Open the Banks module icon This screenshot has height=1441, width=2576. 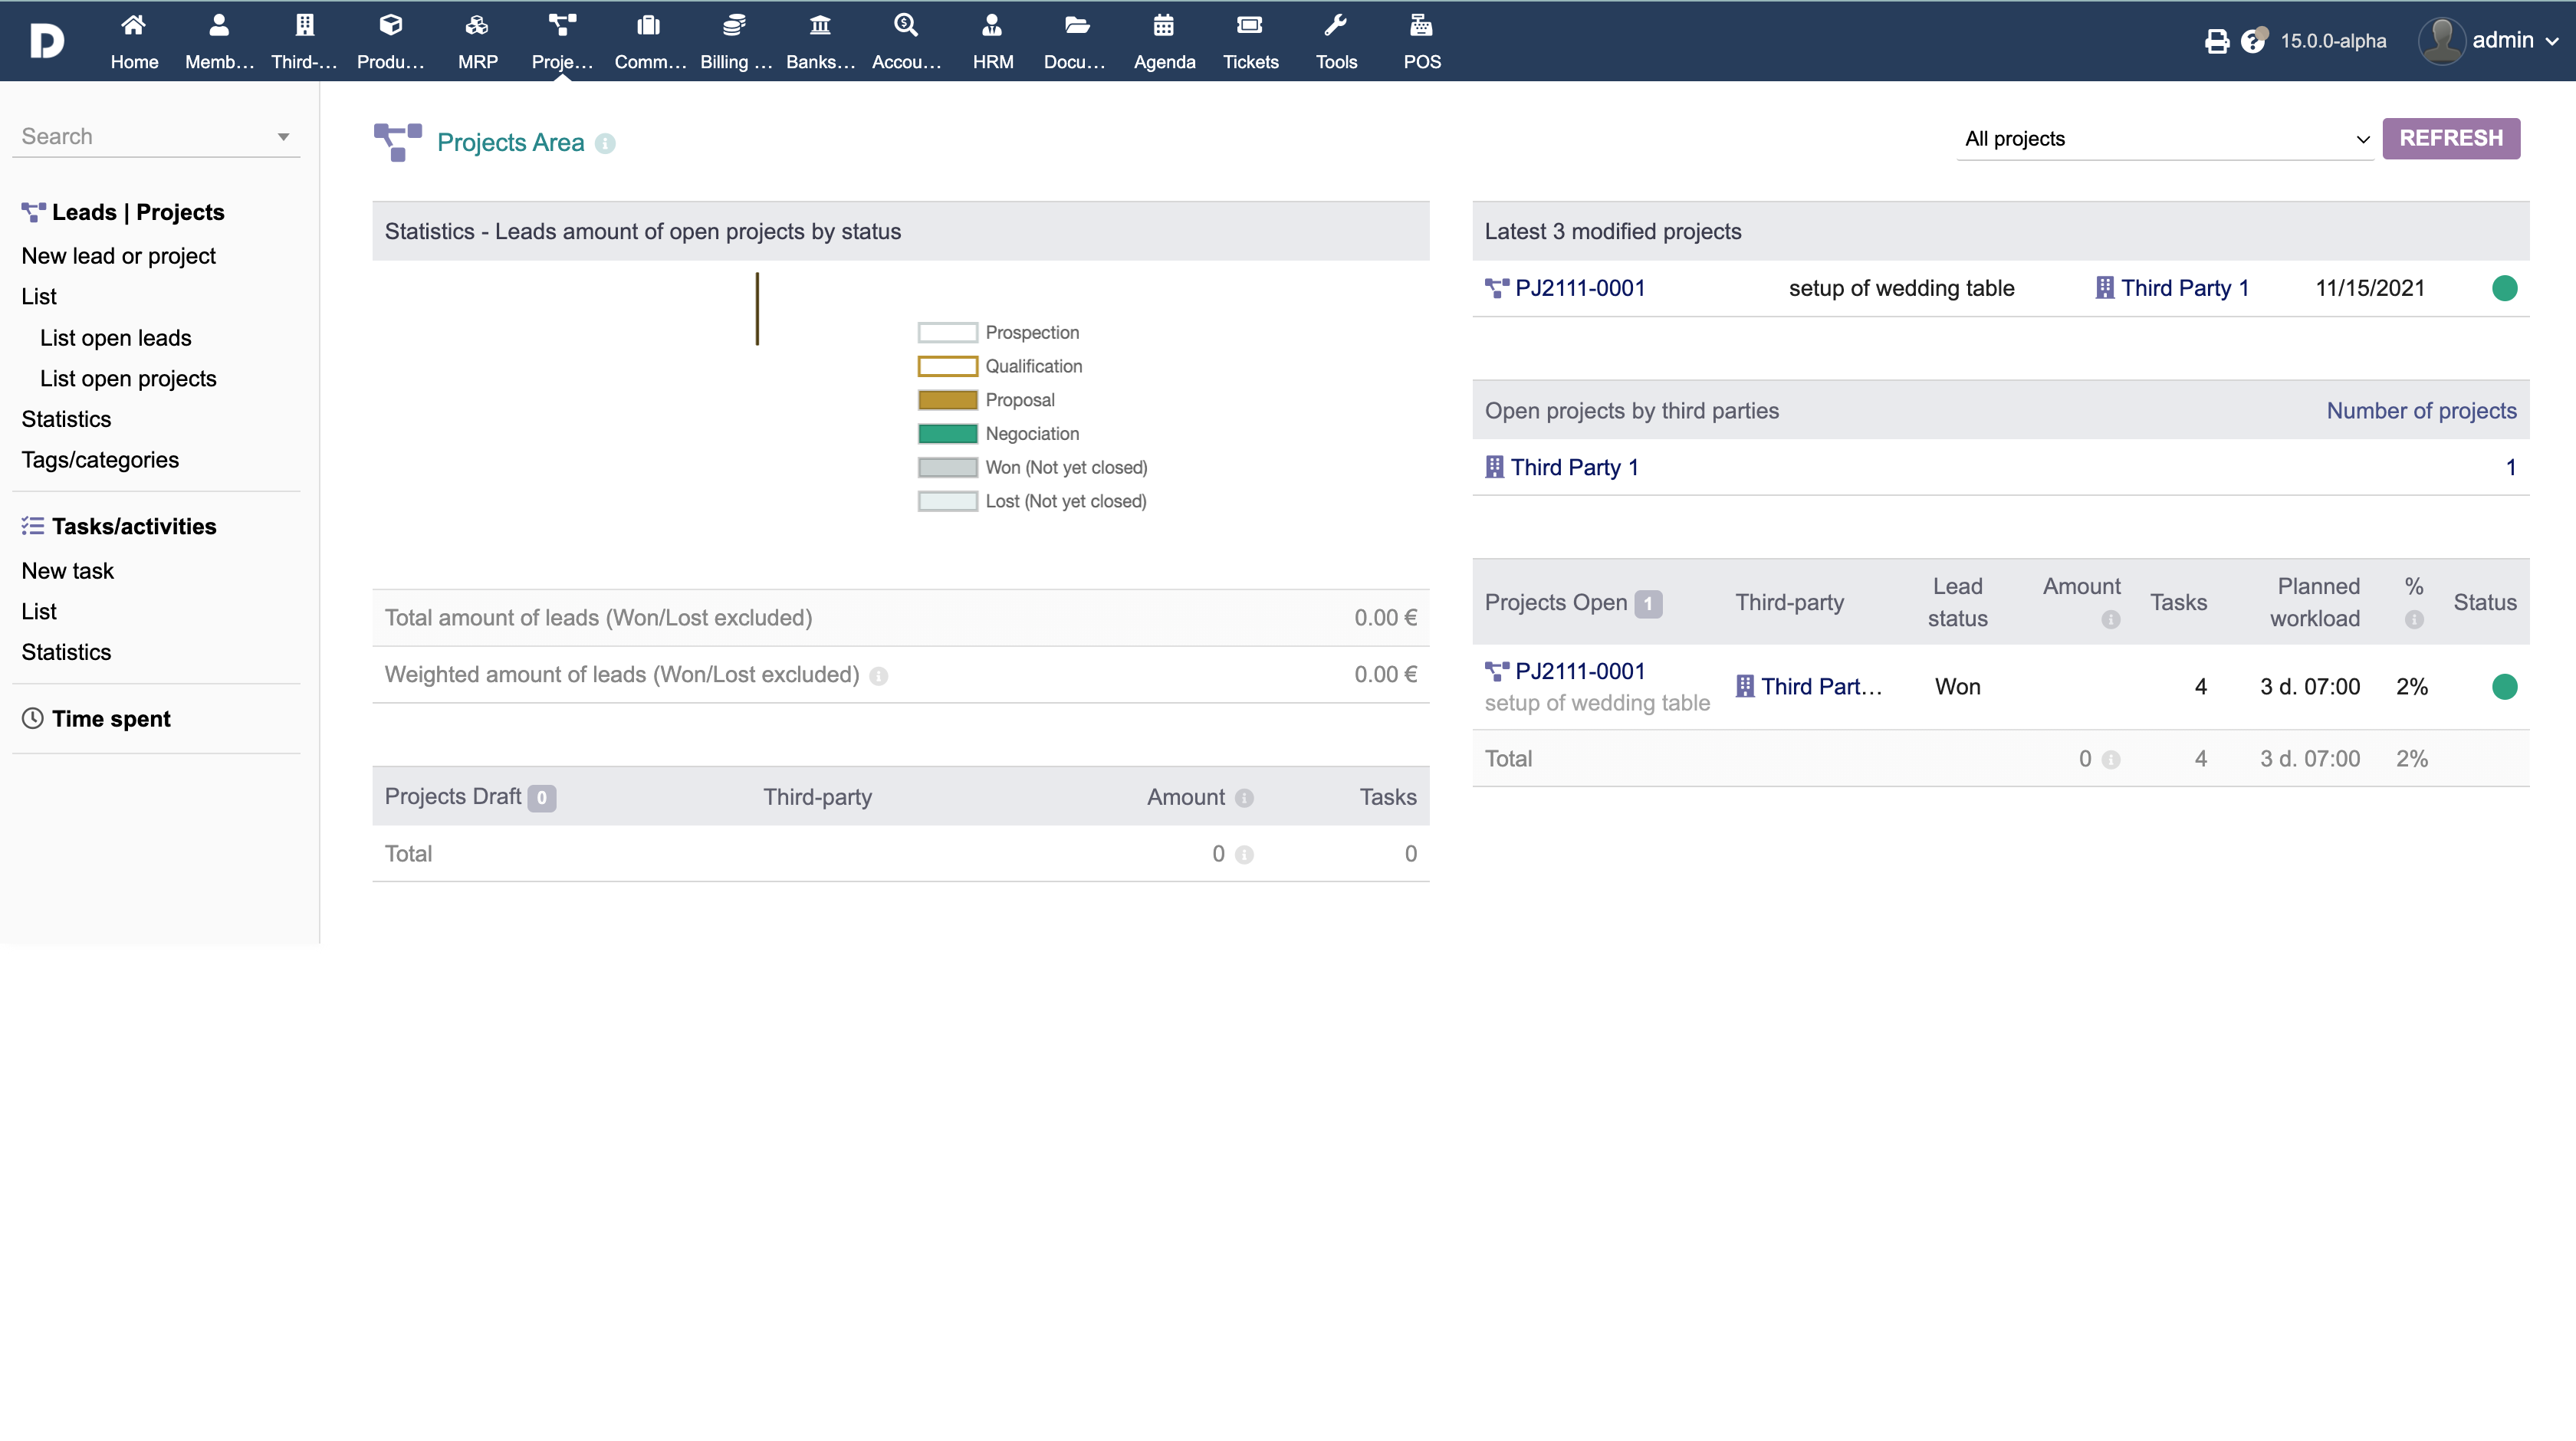[x=819, y=26]
